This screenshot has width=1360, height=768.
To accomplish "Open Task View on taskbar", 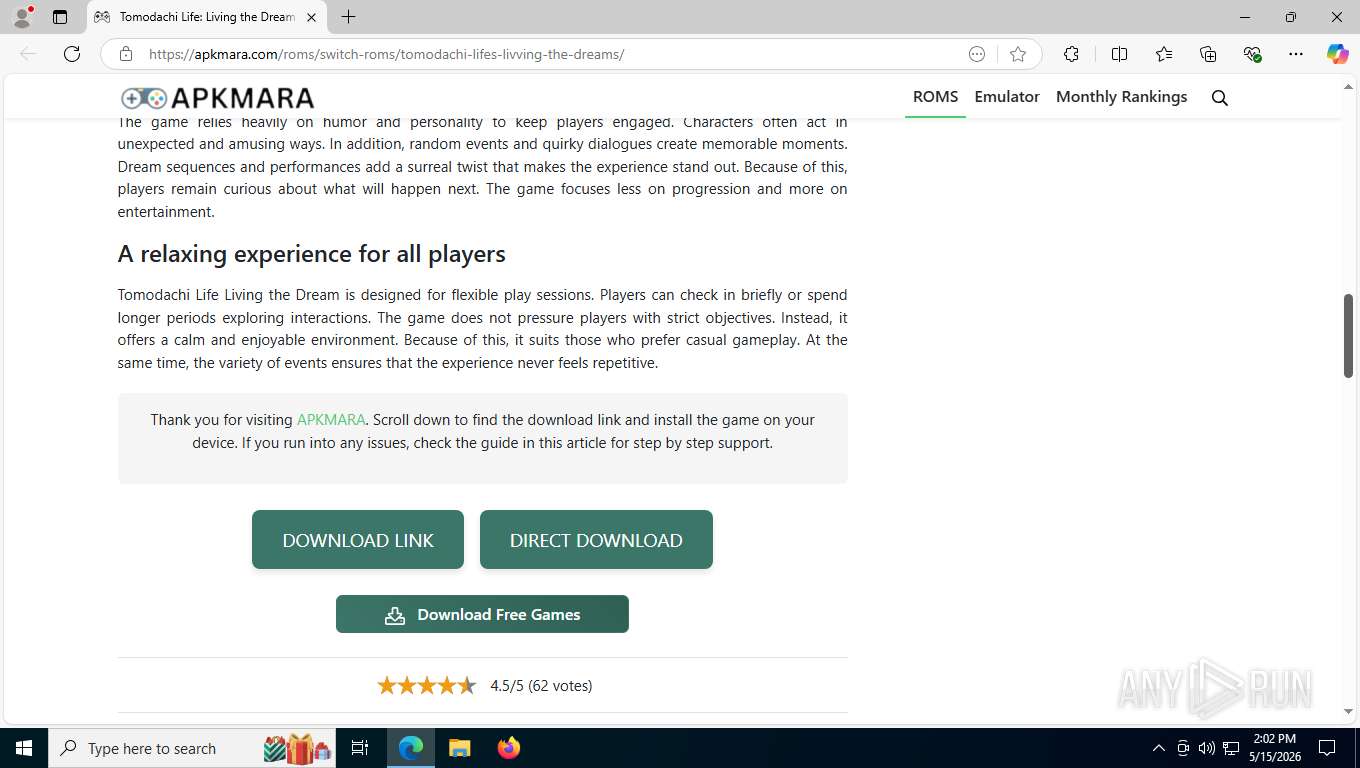I will pos(360,748).
